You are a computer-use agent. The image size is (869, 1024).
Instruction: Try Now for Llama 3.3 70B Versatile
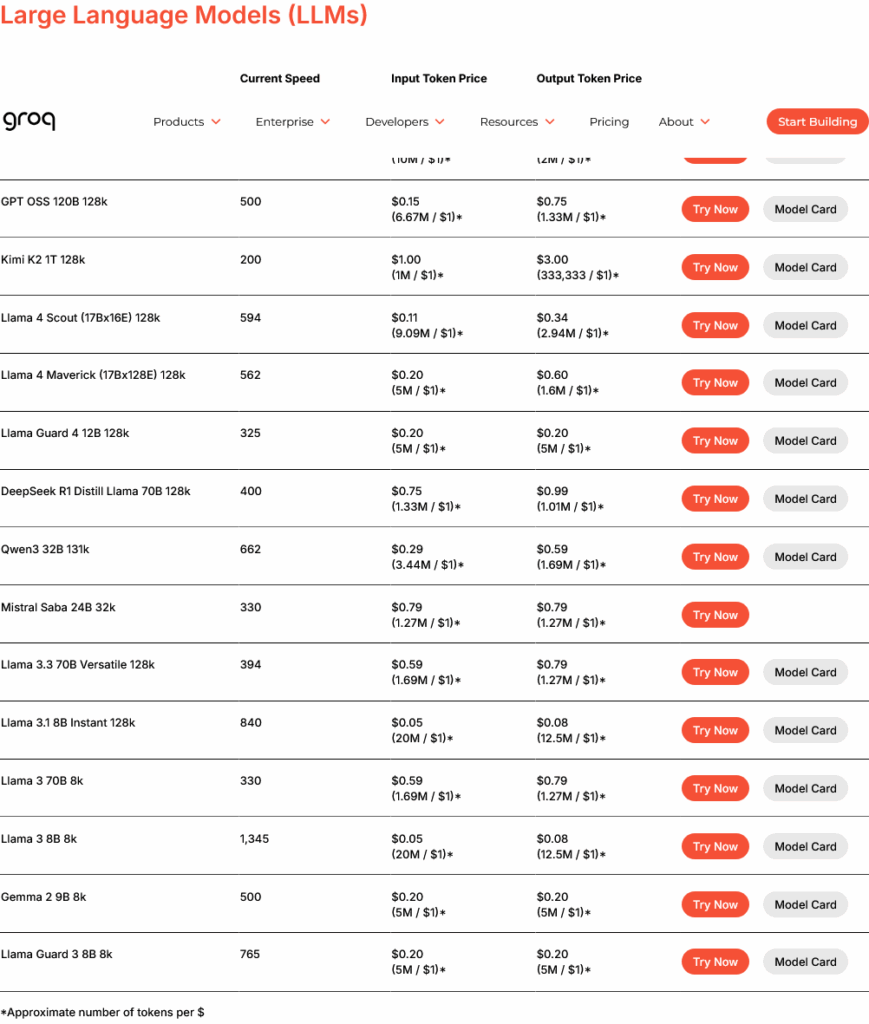(x=715, y=673)
